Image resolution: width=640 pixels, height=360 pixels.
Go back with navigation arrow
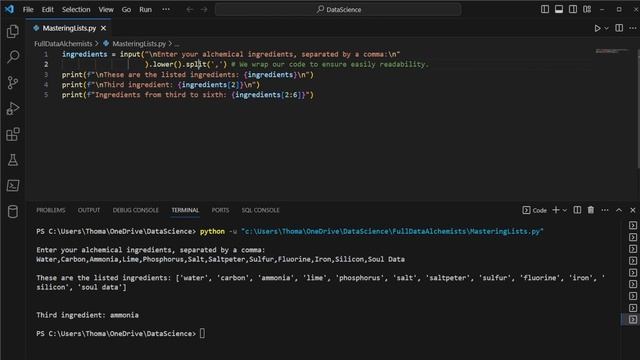[190, 9]
